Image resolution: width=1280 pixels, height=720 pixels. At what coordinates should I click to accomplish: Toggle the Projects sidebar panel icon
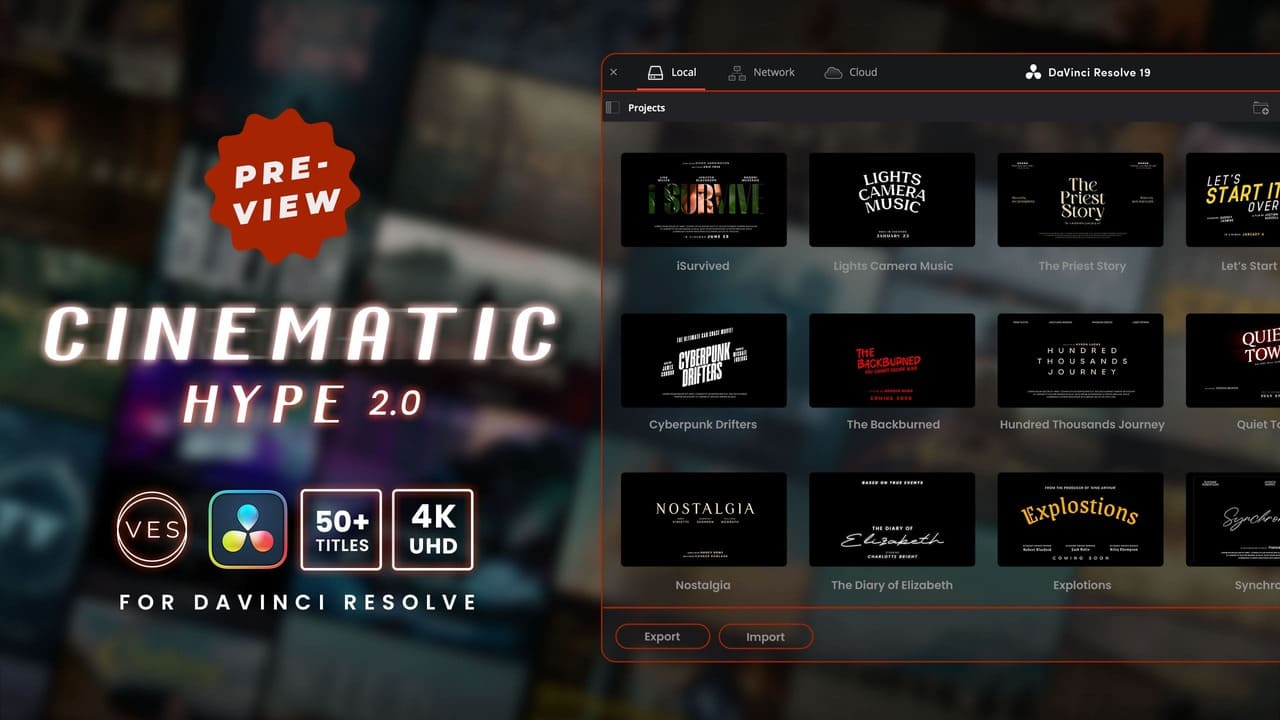point(613,107)
